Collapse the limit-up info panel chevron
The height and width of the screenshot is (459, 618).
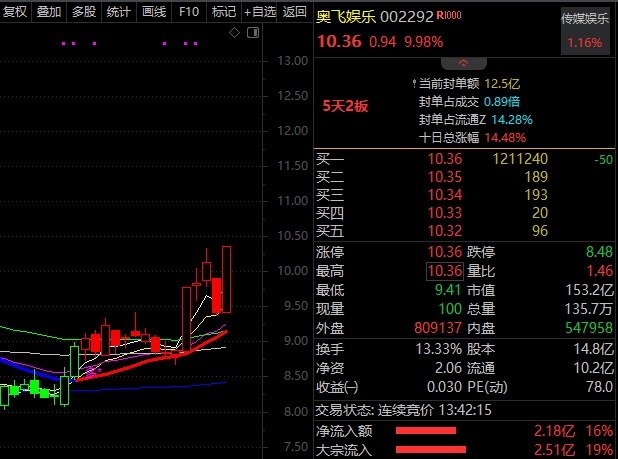464,63
